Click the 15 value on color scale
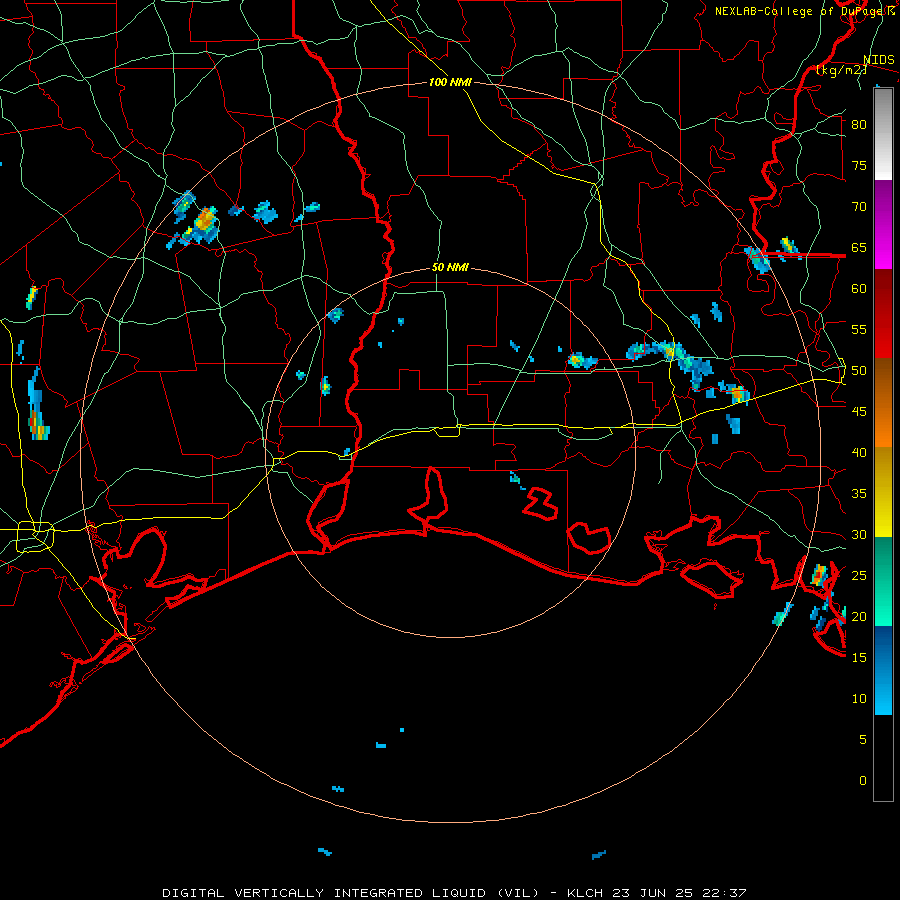This screenshot has height=900, width=900. click(x=859, y=658)
